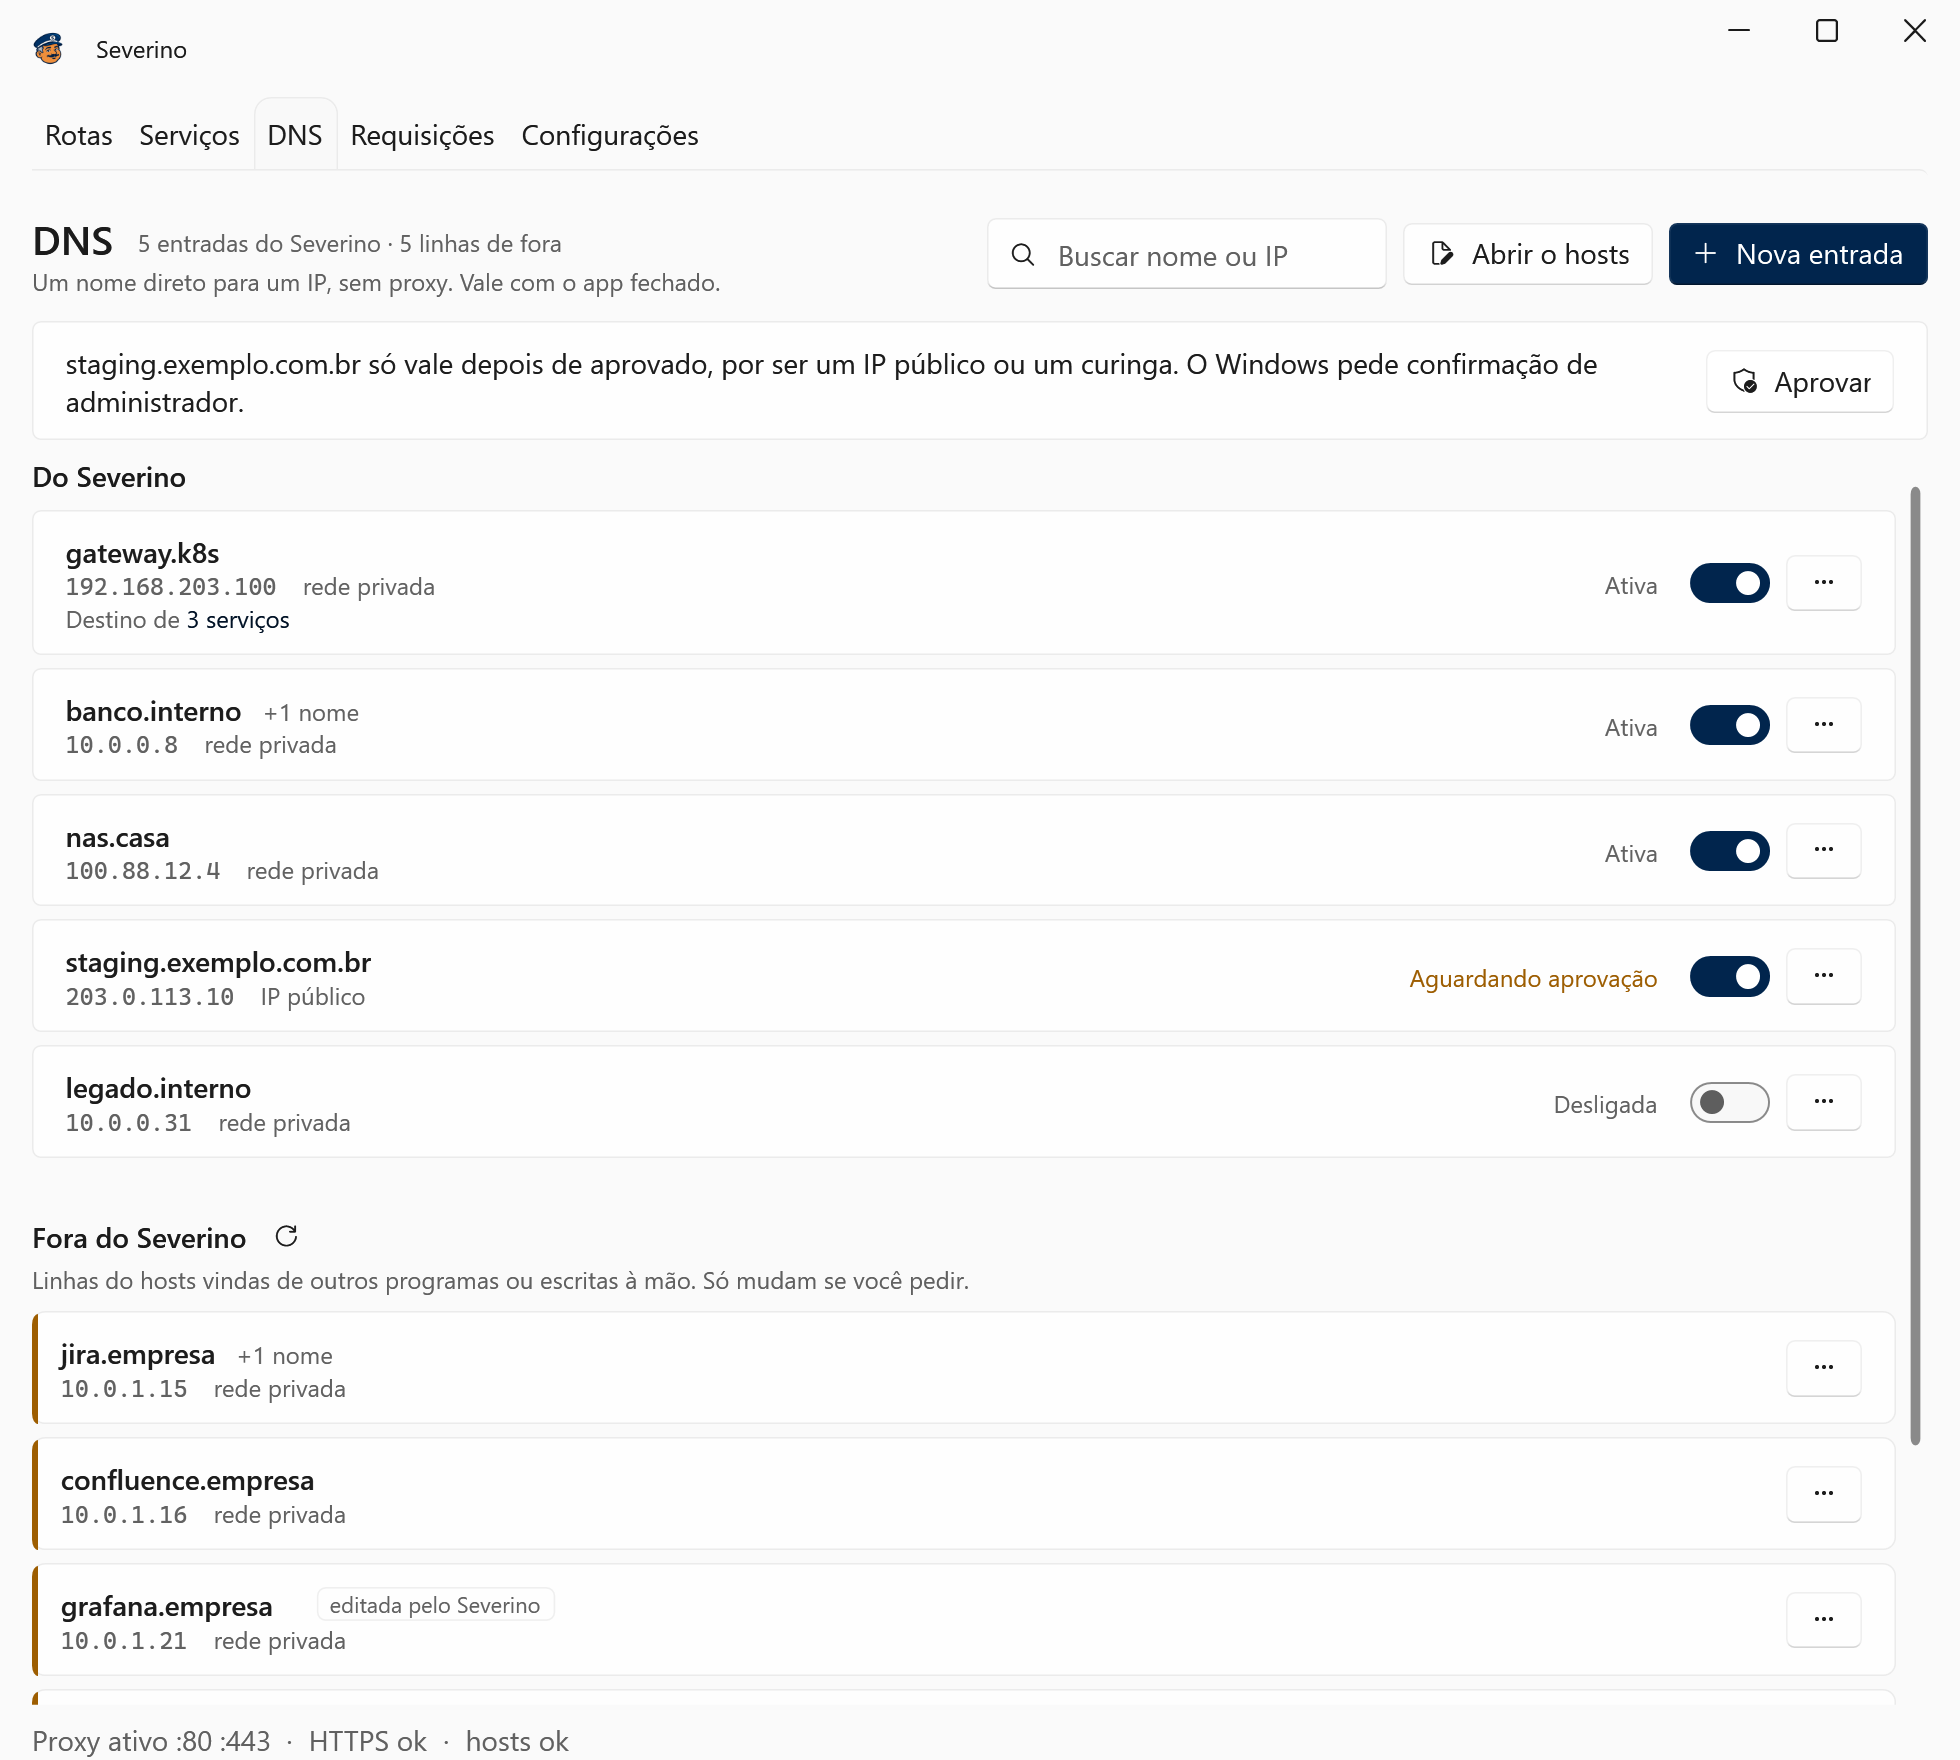Disable the nas.casa entry switch
1960x1760 pixels.
pyautogui.click(x=1729, y=851)
